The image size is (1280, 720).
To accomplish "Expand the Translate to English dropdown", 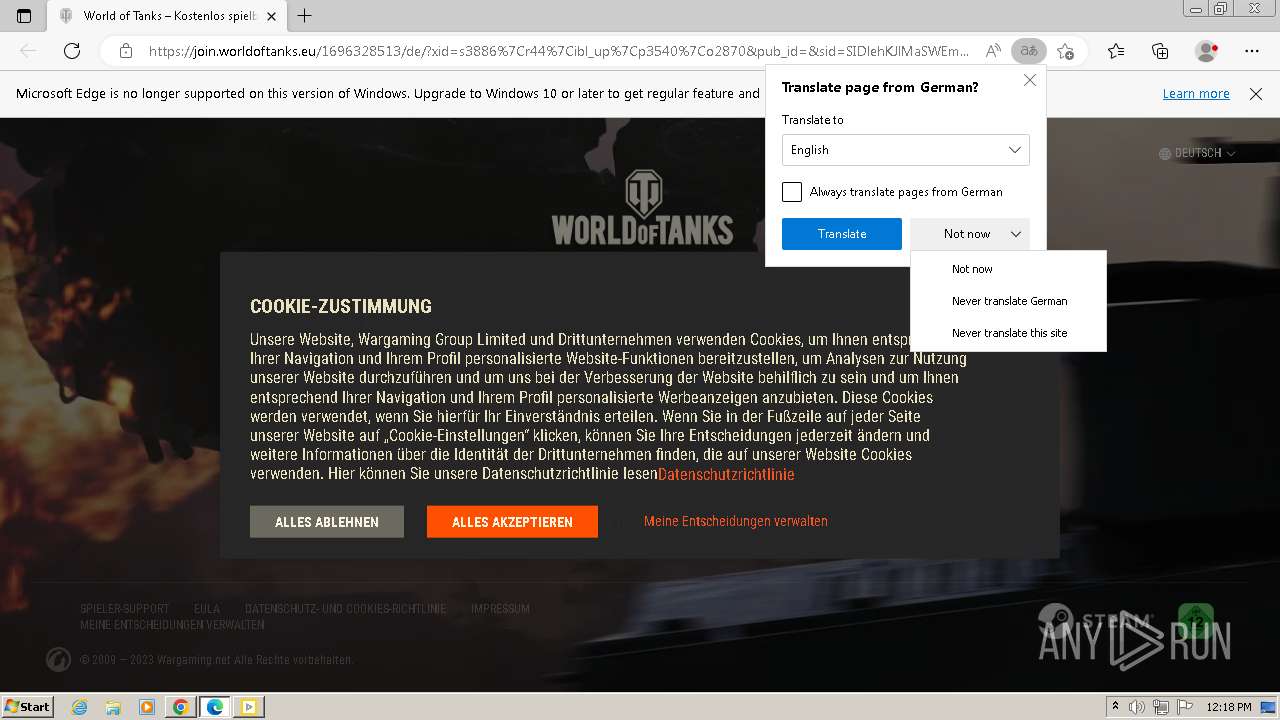I will click(906, 150).
